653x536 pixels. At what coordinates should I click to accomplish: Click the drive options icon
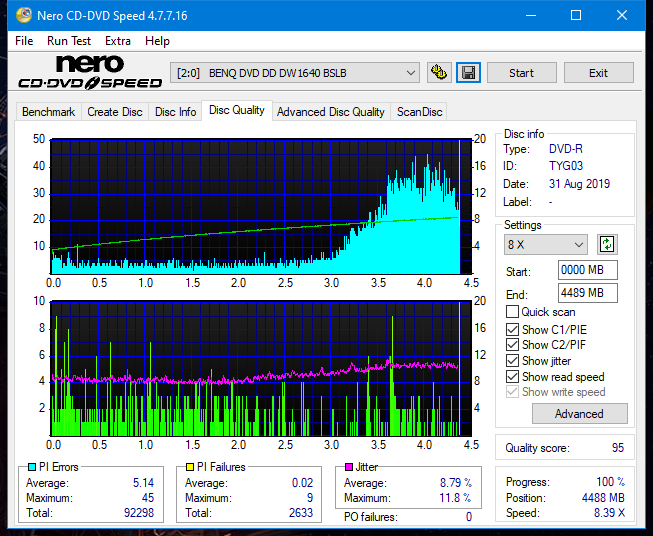click(x=439, y=73)
